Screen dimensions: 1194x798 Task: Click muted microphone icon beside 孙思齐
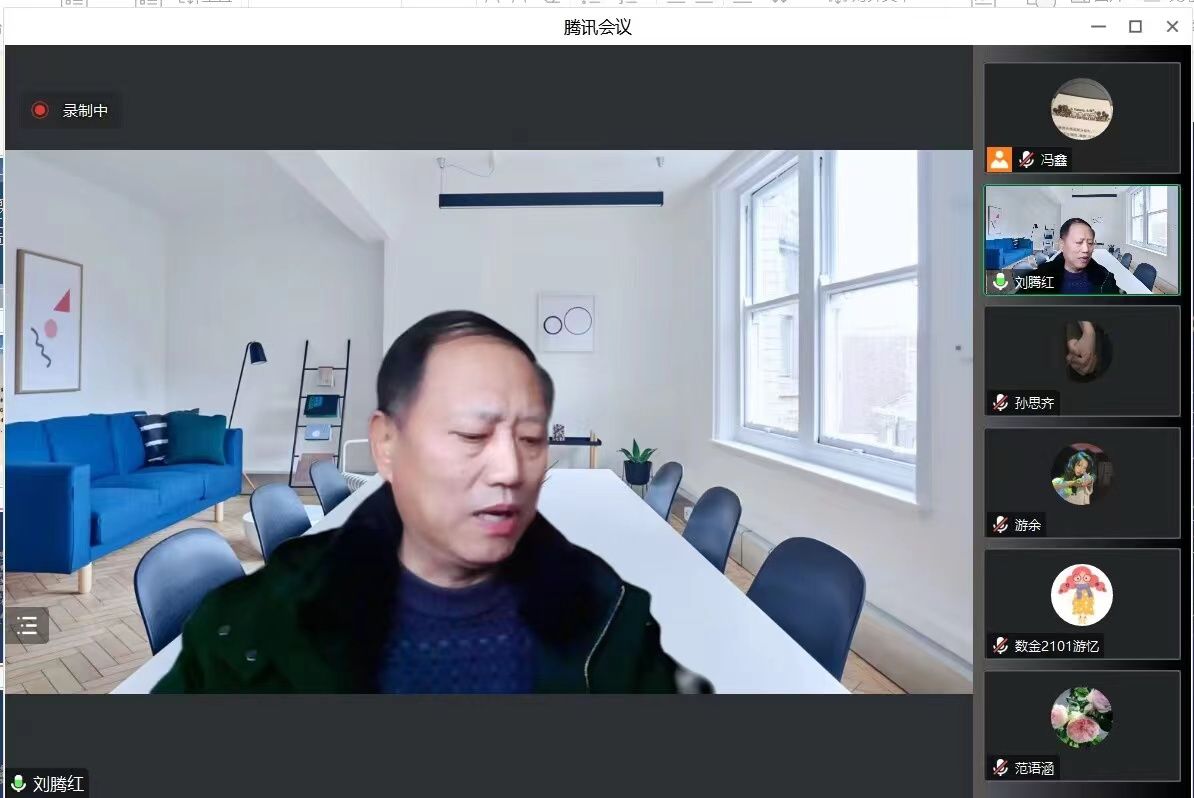tap(1000, 403)
